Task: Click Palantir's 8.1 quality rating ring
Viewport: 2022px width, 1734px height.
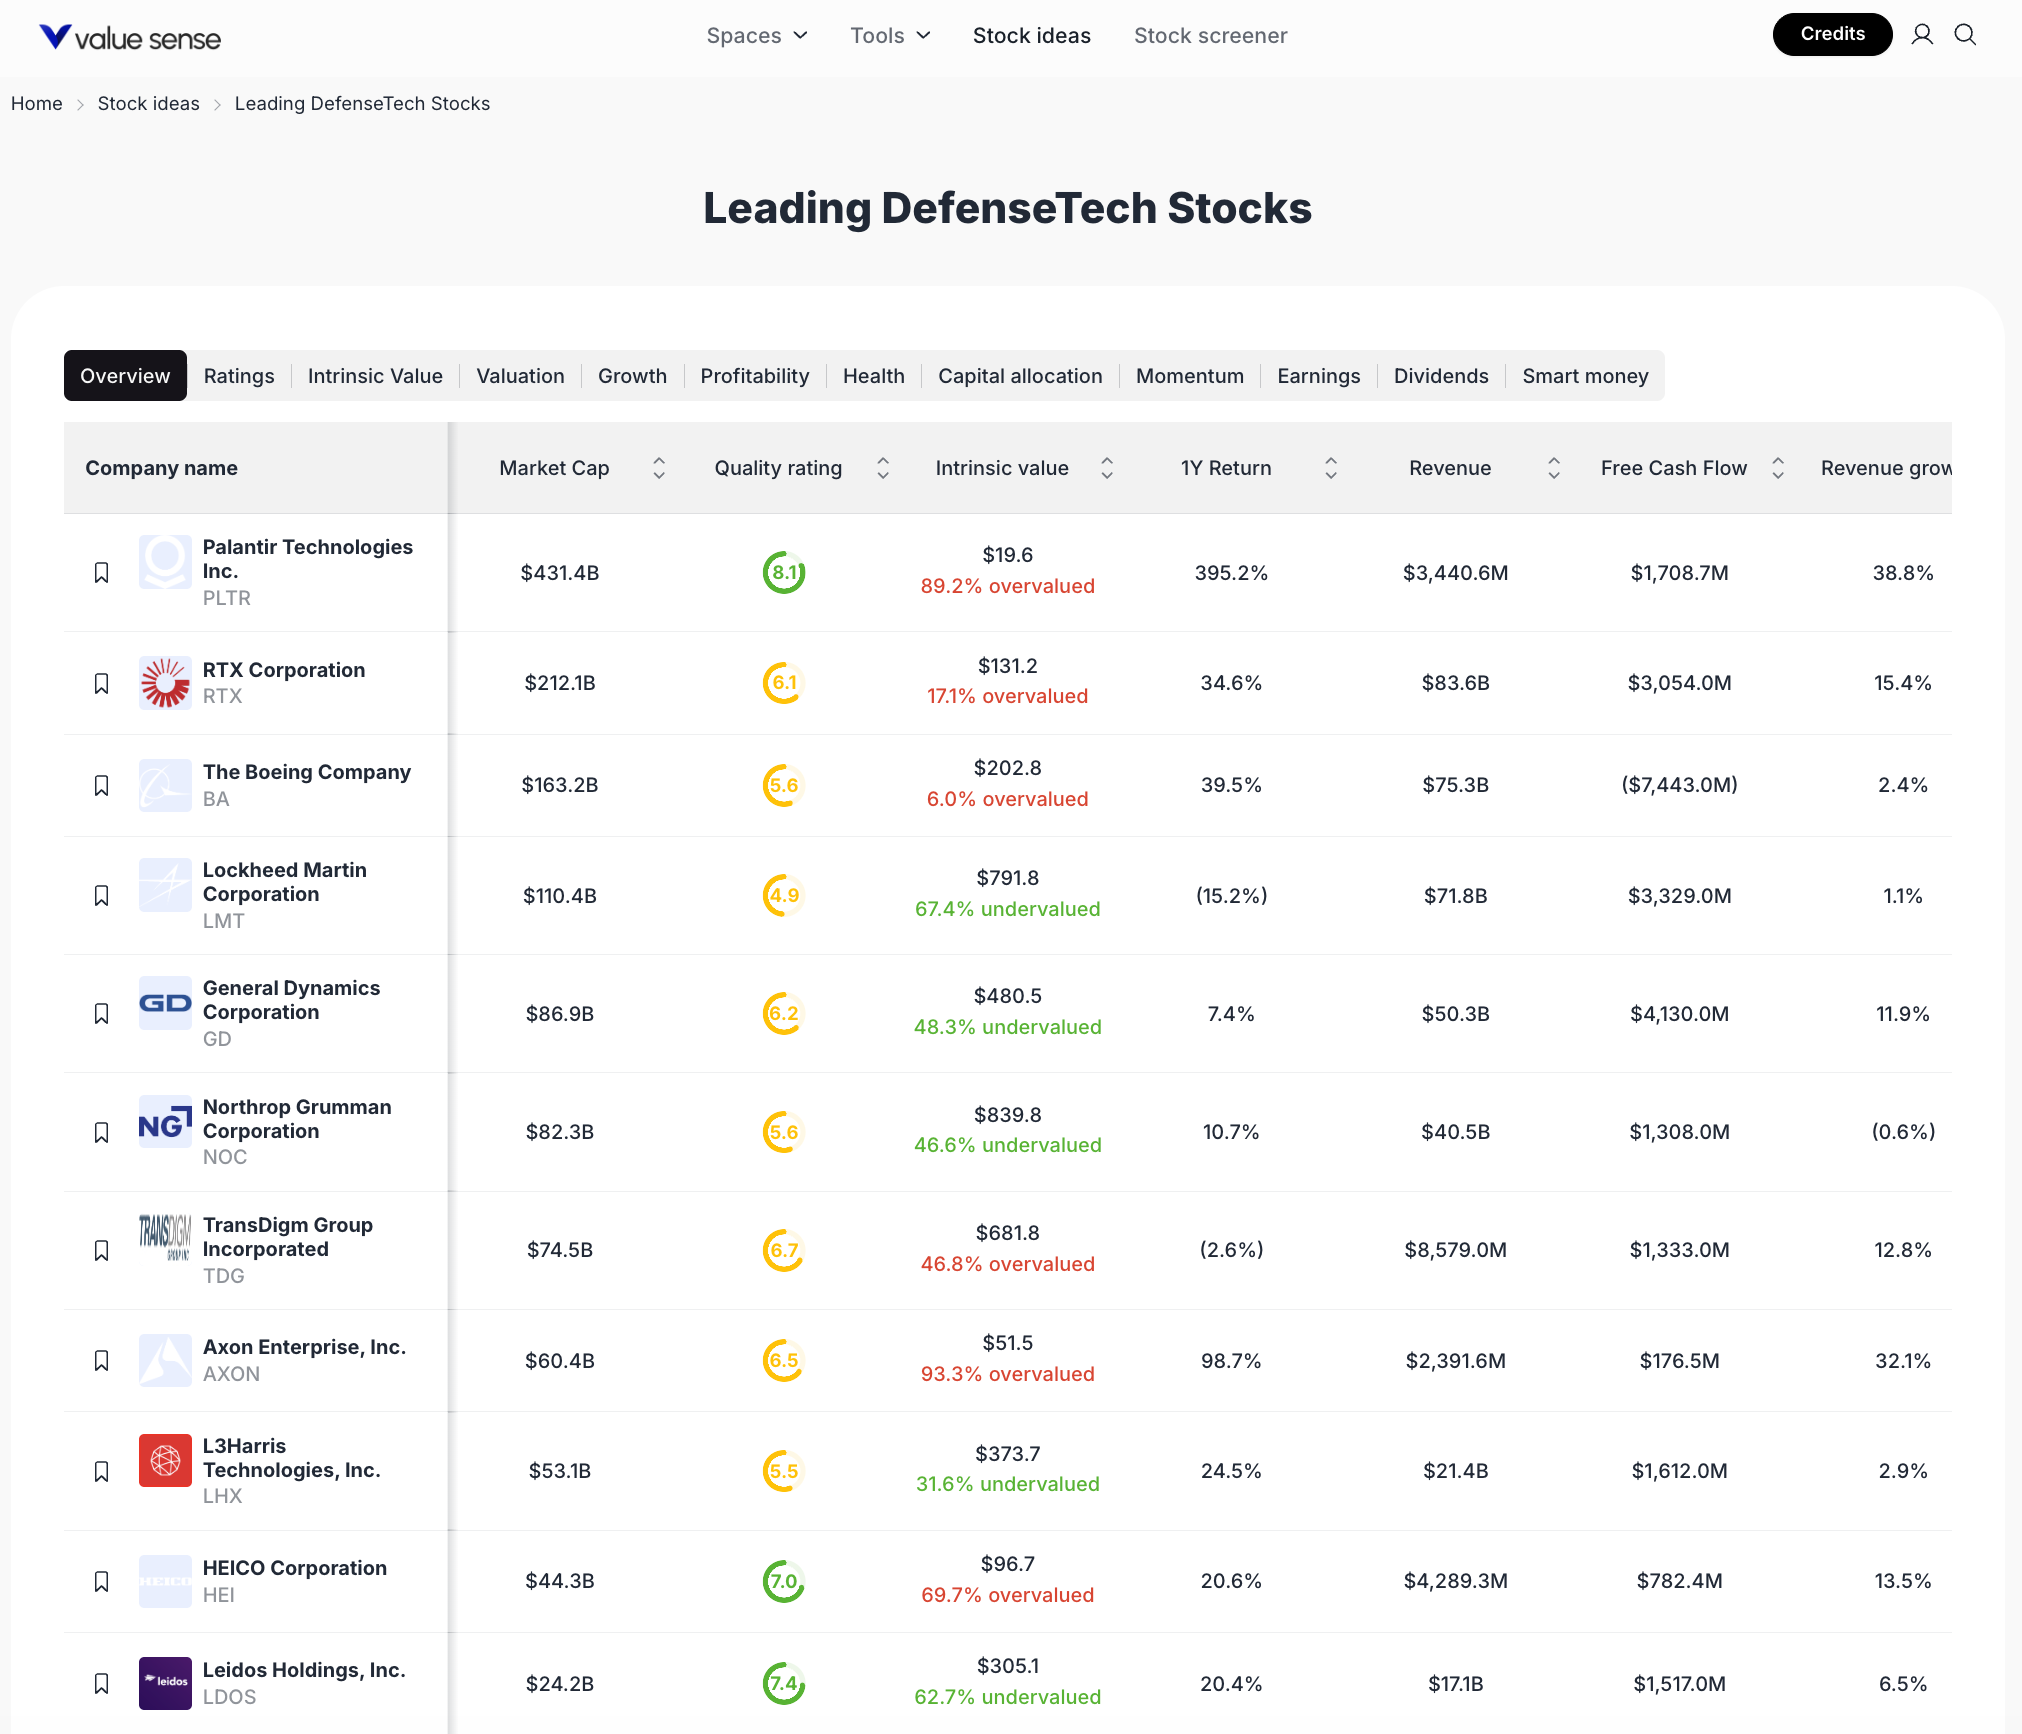Action: tap(784, 573)
